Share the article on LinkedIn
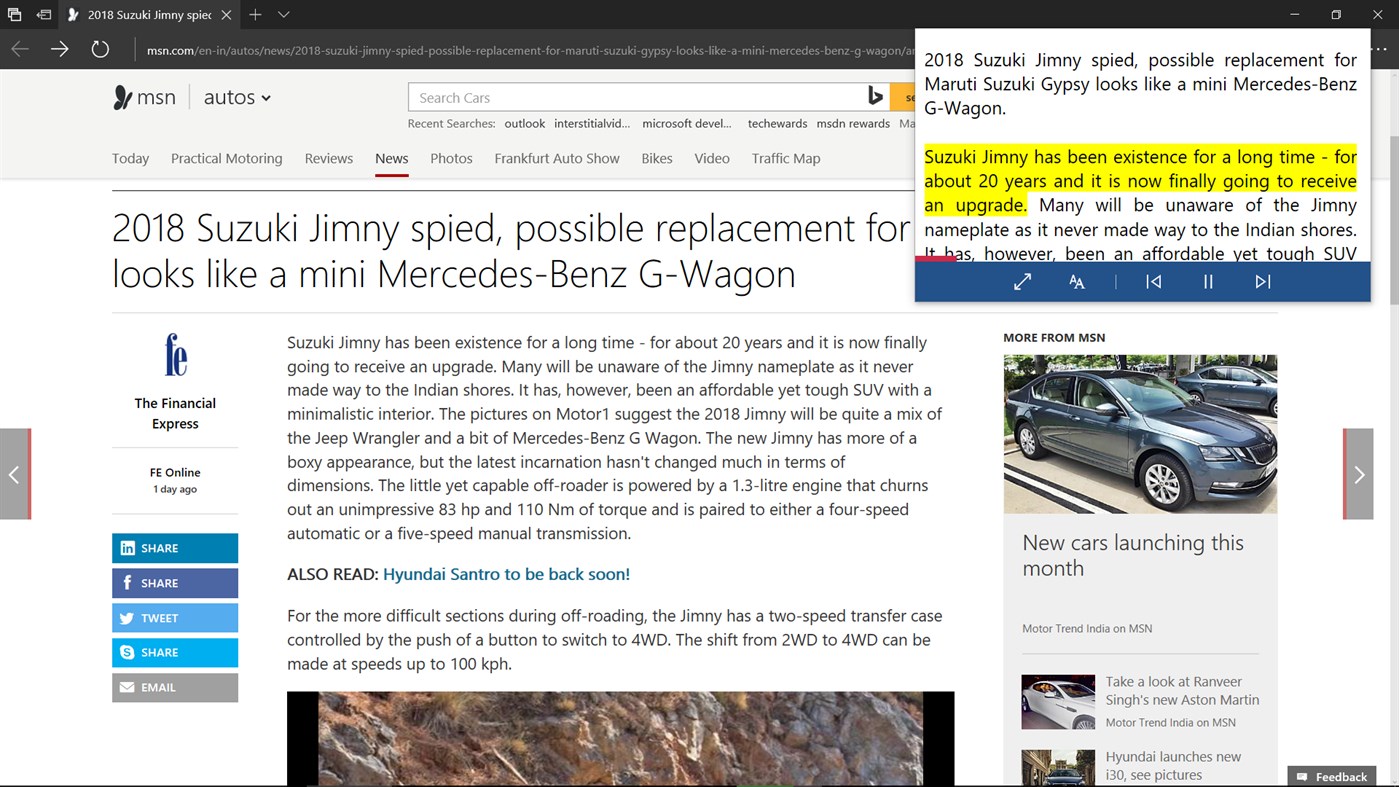Image resolution: width=1399 pixels, height=787 pixels. click(x=175, y=548)
